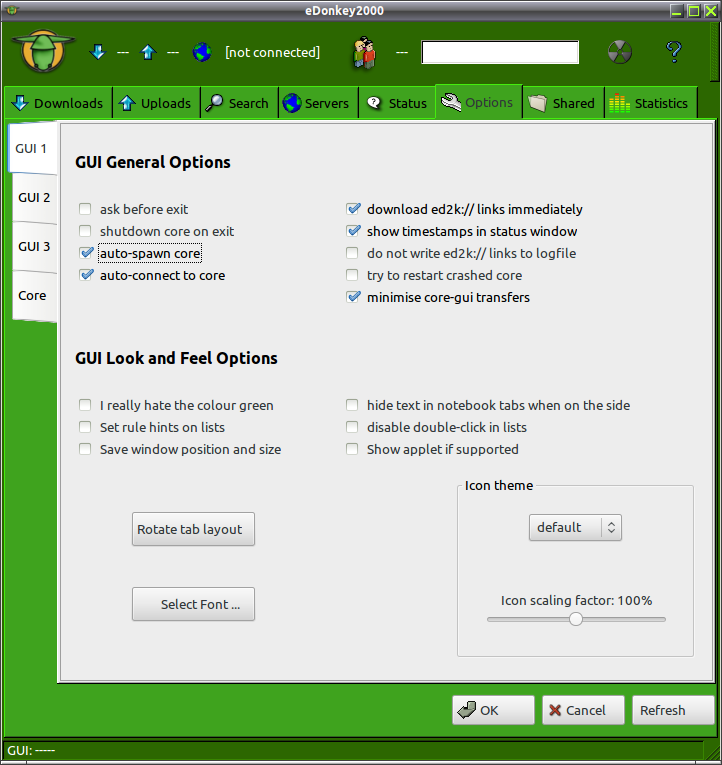Click the Select Font ... button
Viewport: 722px width, 765px height.
coord(193,604)
